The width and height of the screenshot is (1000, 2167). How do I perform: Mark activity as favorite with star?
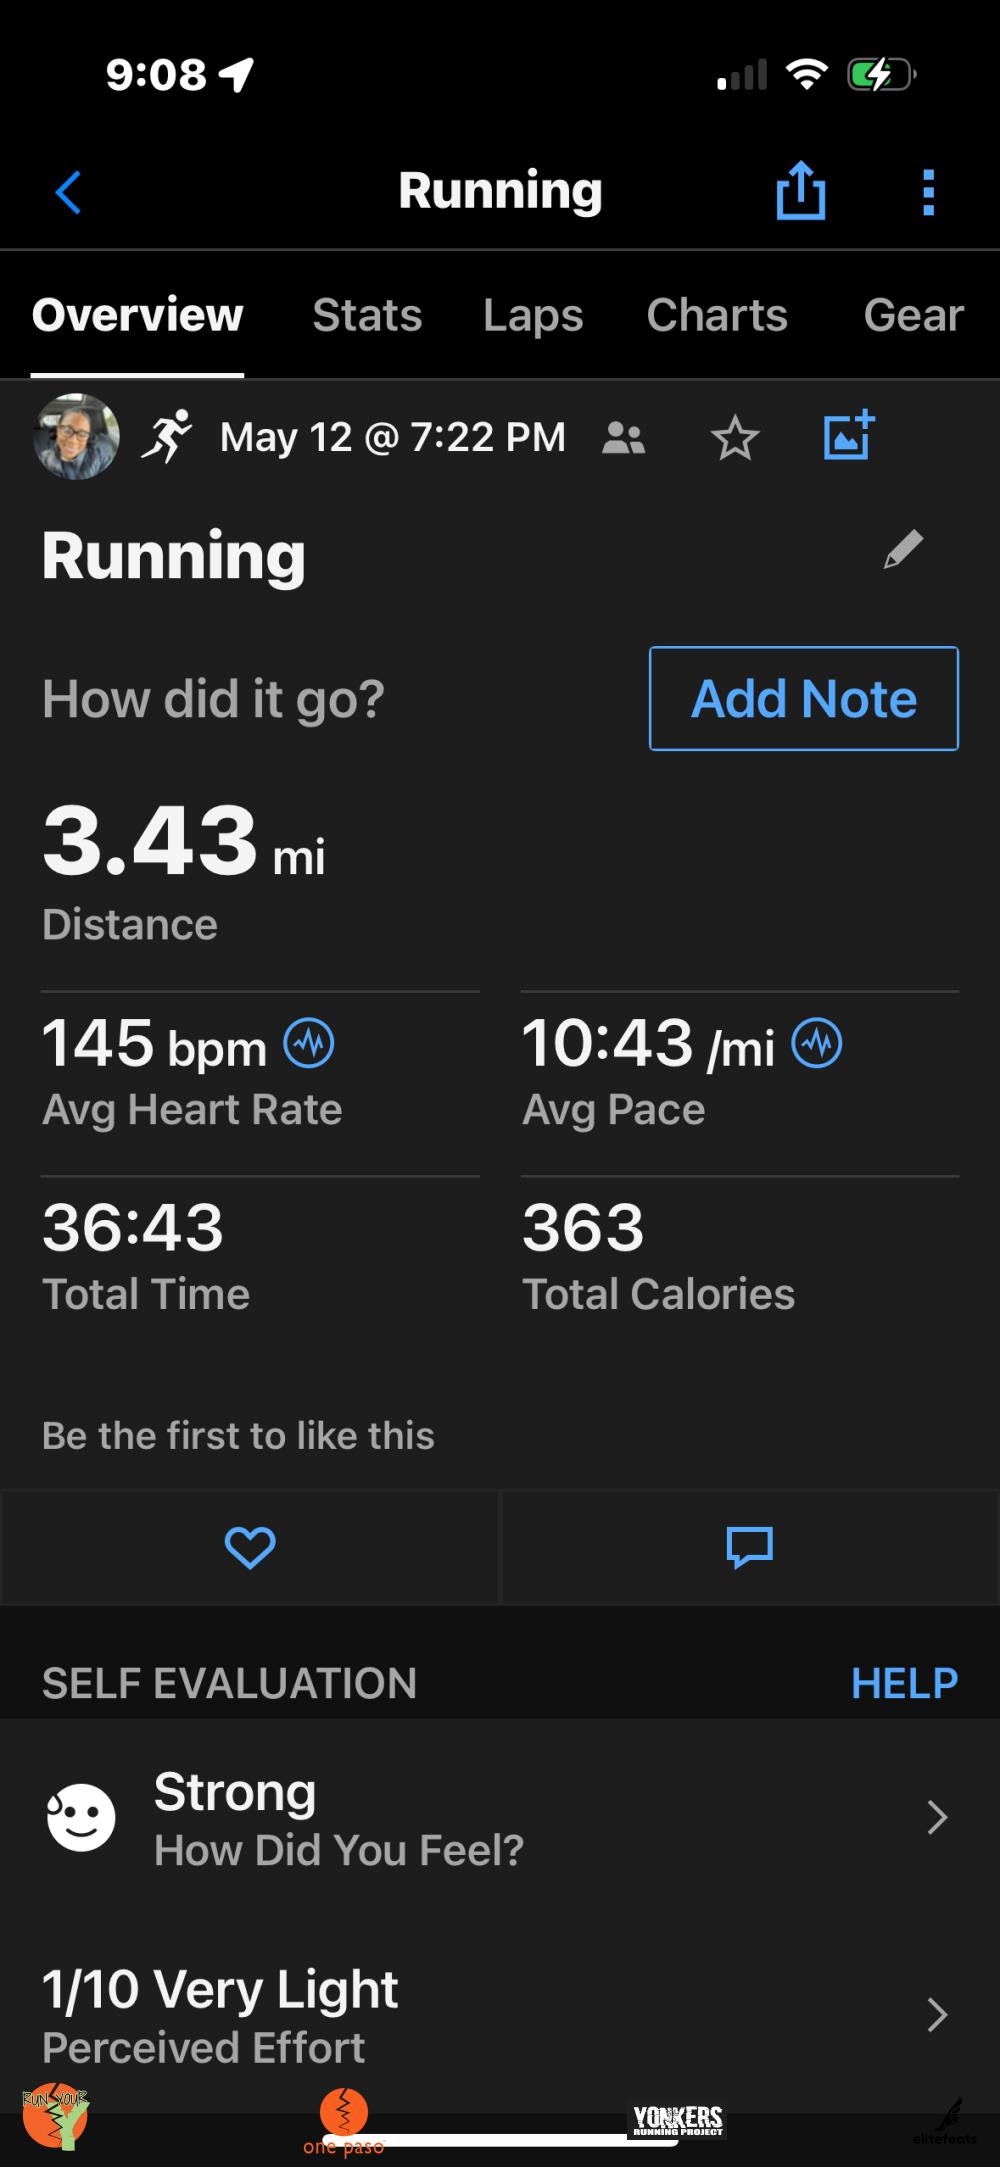click(735, 438)
